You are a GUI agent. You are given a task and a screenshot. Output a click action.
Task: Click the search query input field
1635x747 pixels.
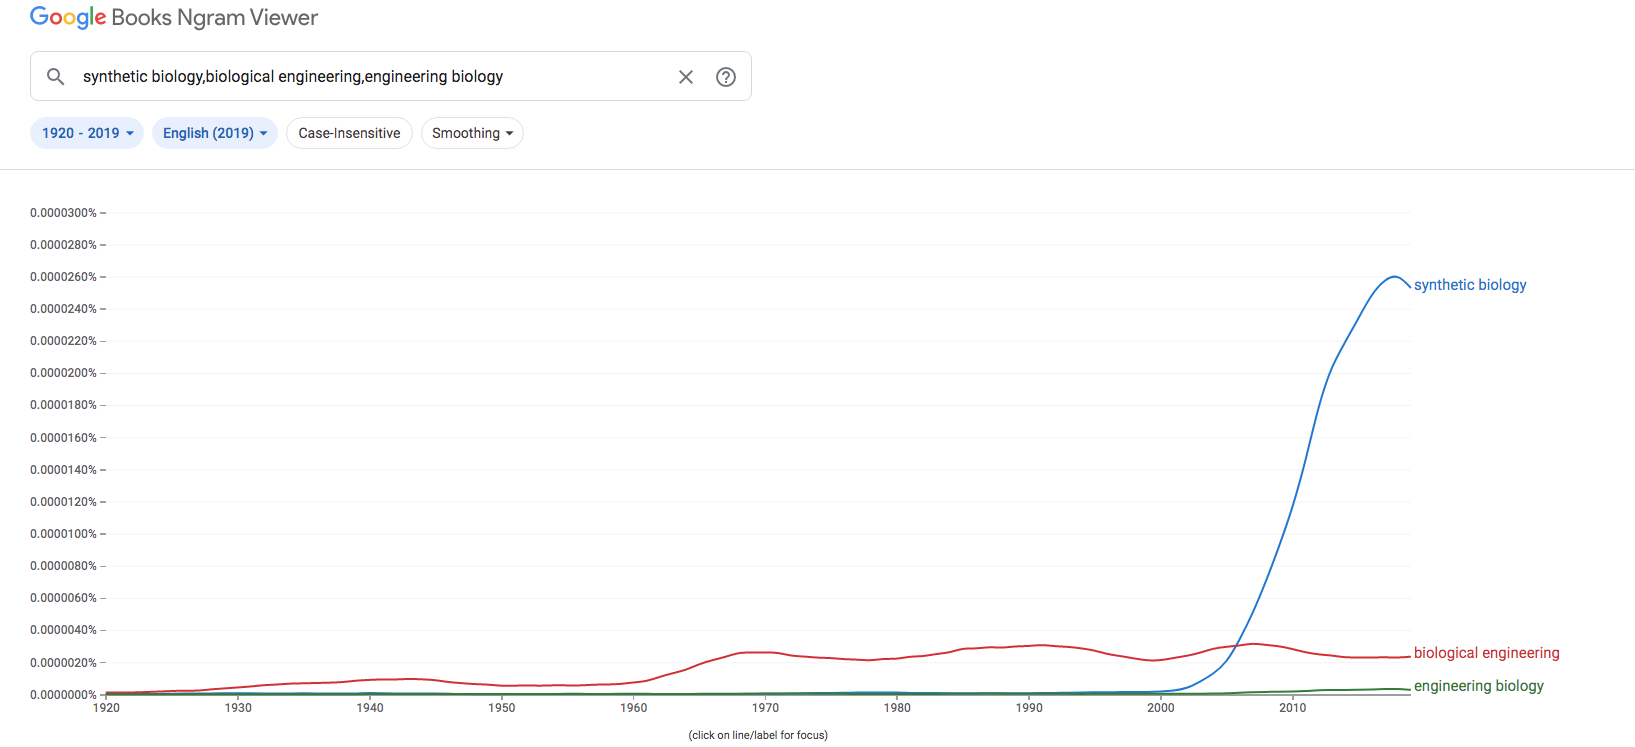(370, 77)
